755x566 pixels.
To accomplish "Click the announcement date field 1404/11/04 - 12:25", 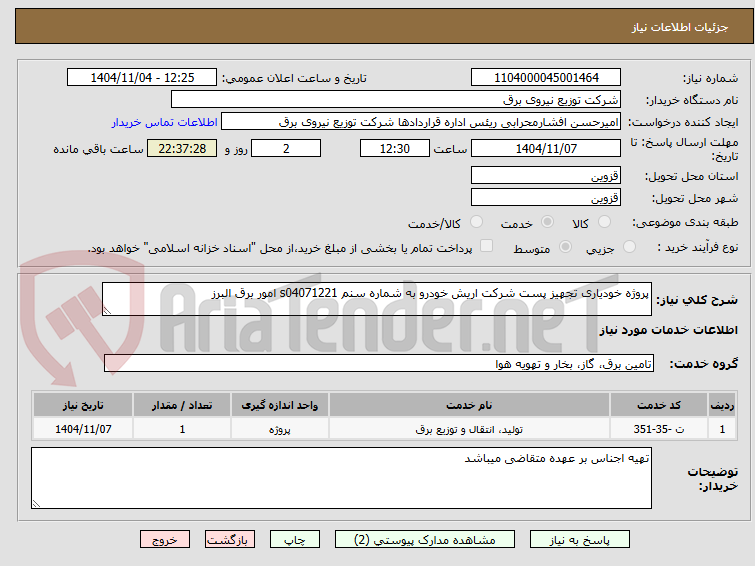I will [x=142, y=78].
